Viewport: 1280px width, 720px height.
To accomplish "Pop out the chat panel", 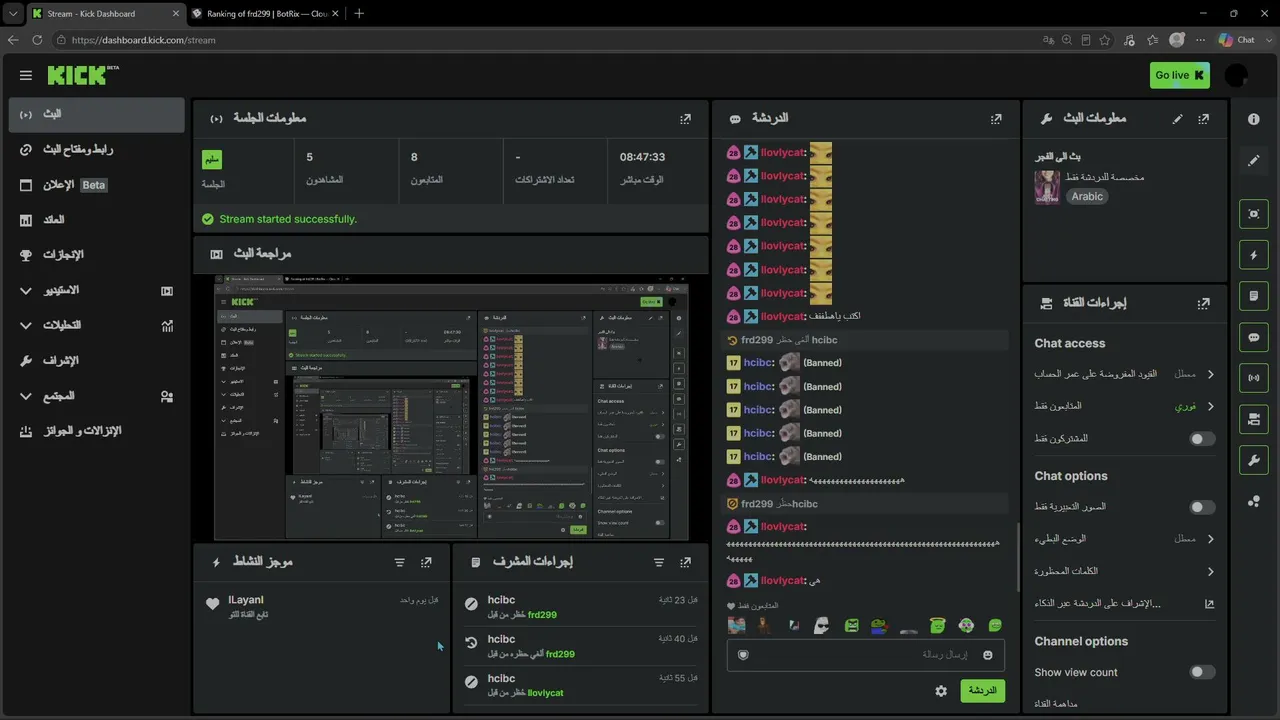I will [996, 118].
